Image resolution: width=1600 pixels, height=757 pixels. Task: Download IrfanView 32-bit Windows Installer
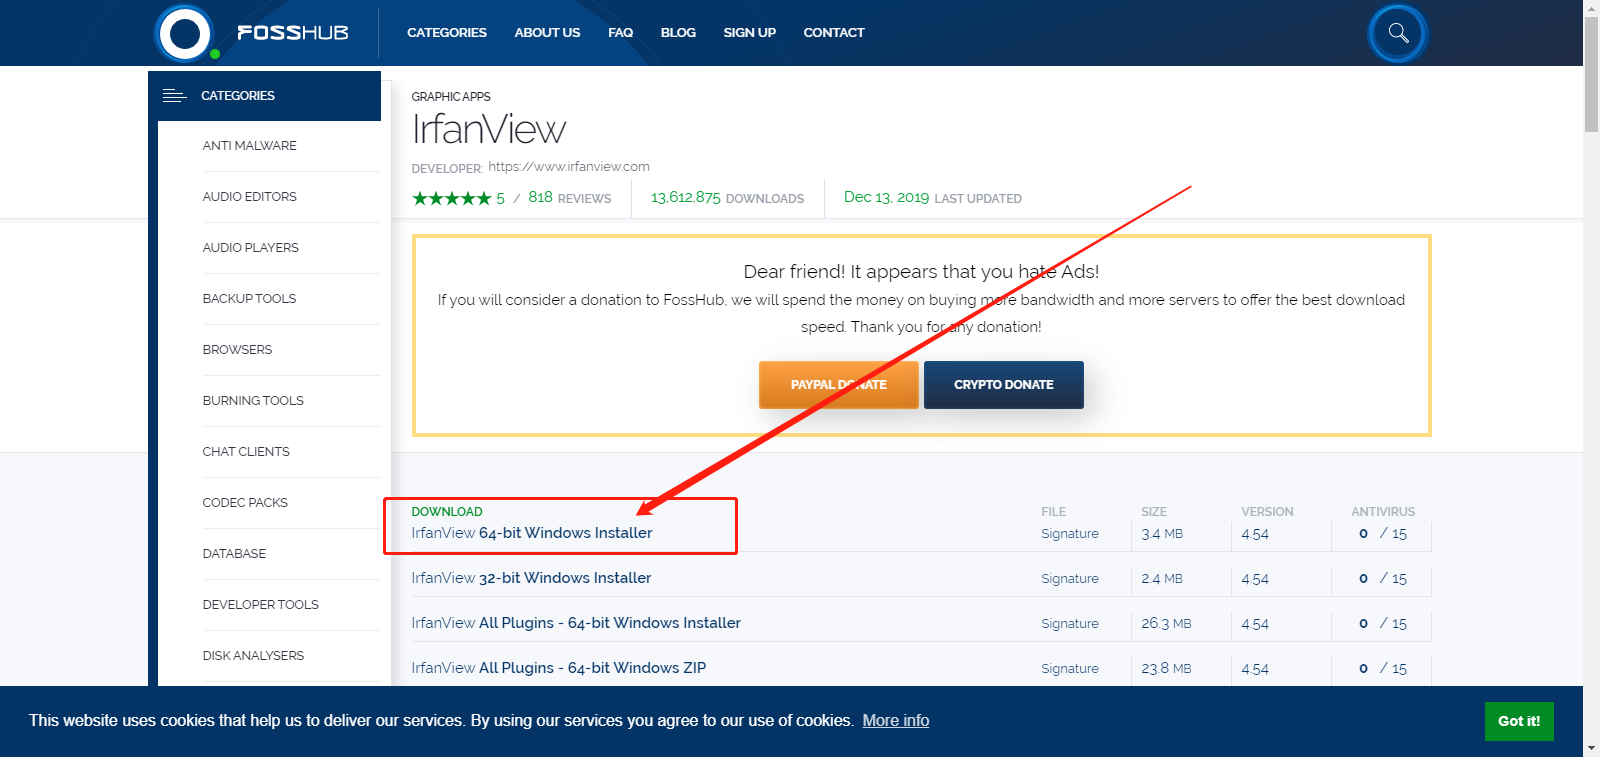click(x=531, y=578)
